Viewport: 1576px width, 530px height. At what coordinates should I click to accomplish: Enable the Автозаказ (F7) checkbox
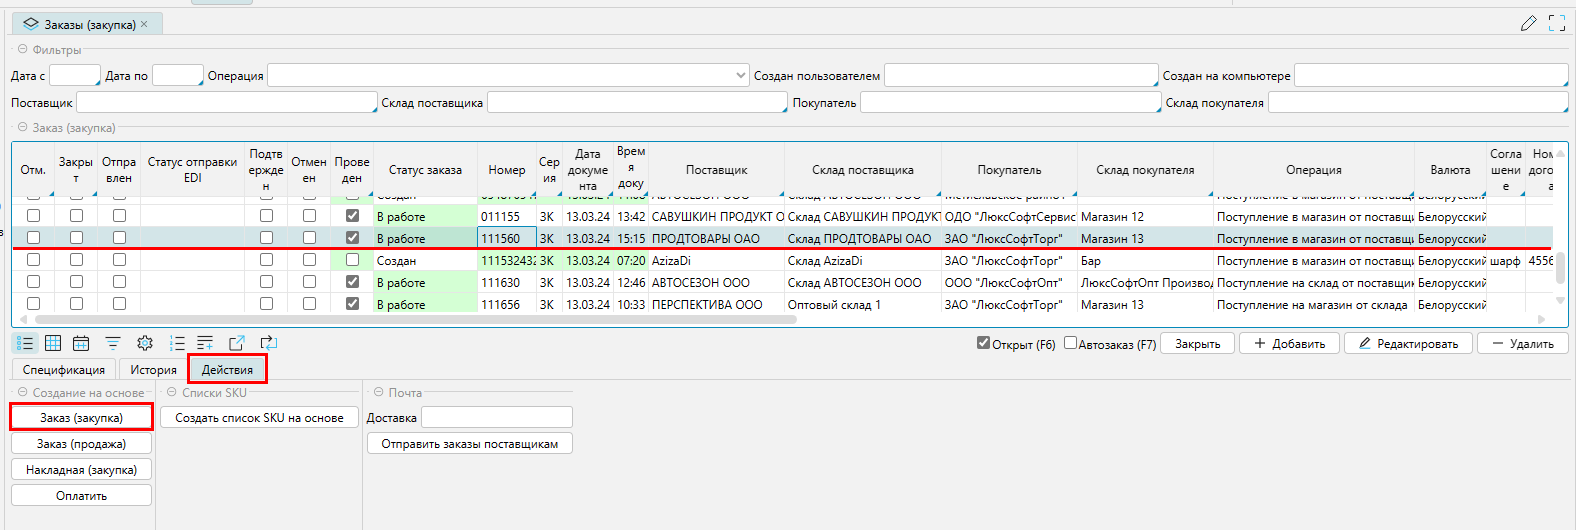pos(1070,343)
